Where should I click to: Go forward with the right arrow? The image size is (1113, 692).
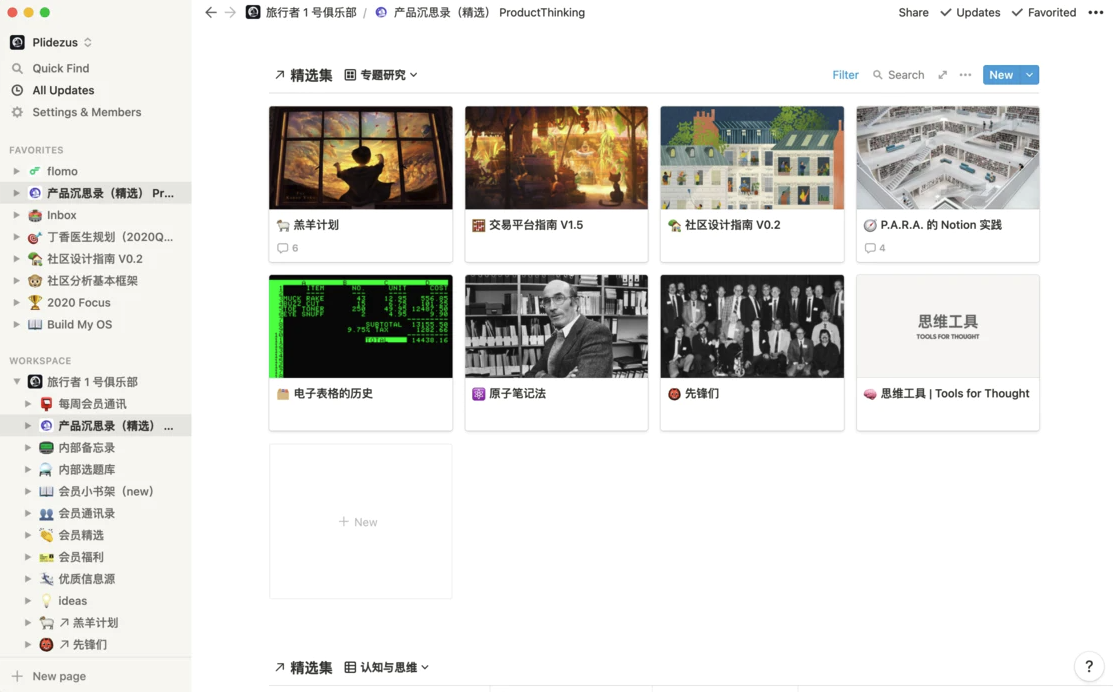tap(230, 12)
